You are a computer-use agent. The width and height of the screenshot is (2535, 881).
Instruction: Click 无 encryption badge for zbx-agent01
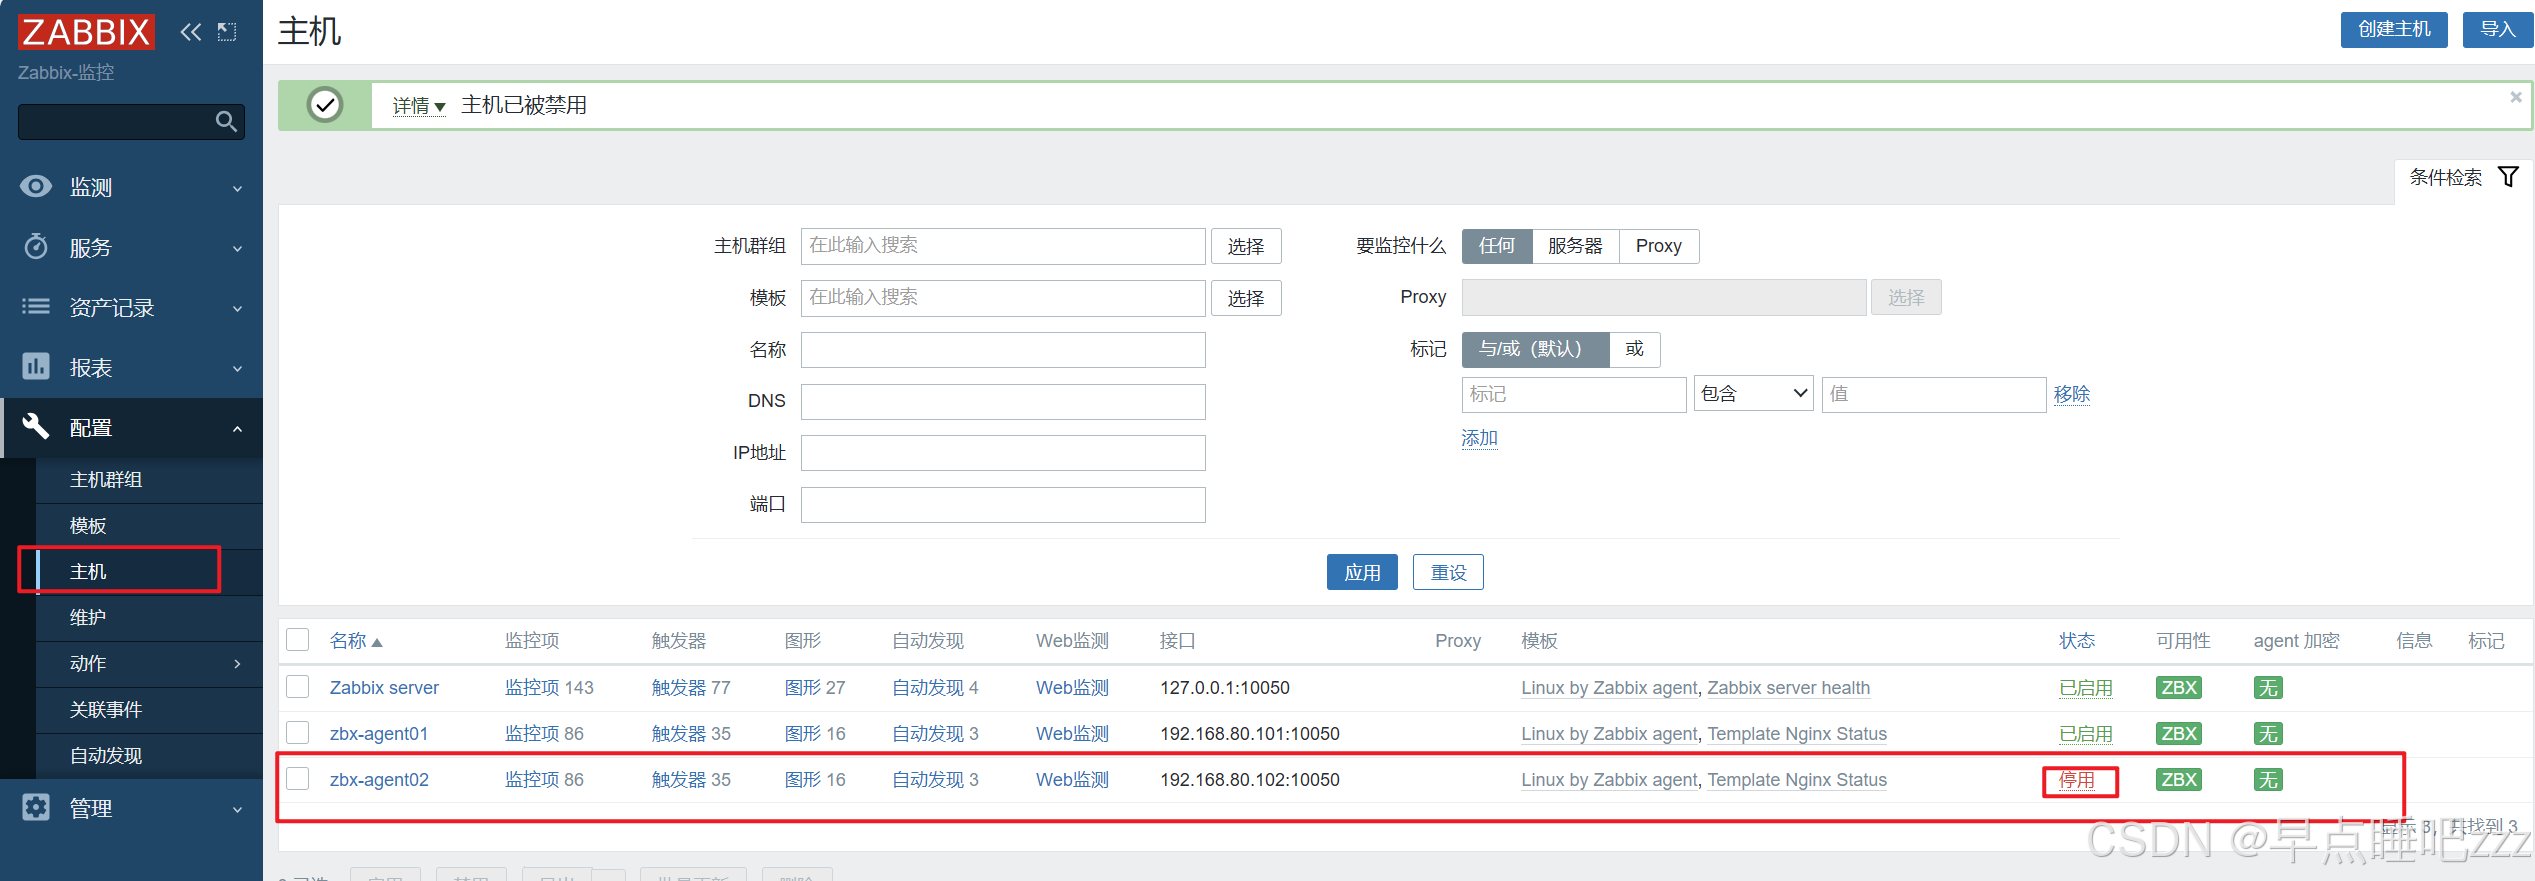coord(2268,734)
